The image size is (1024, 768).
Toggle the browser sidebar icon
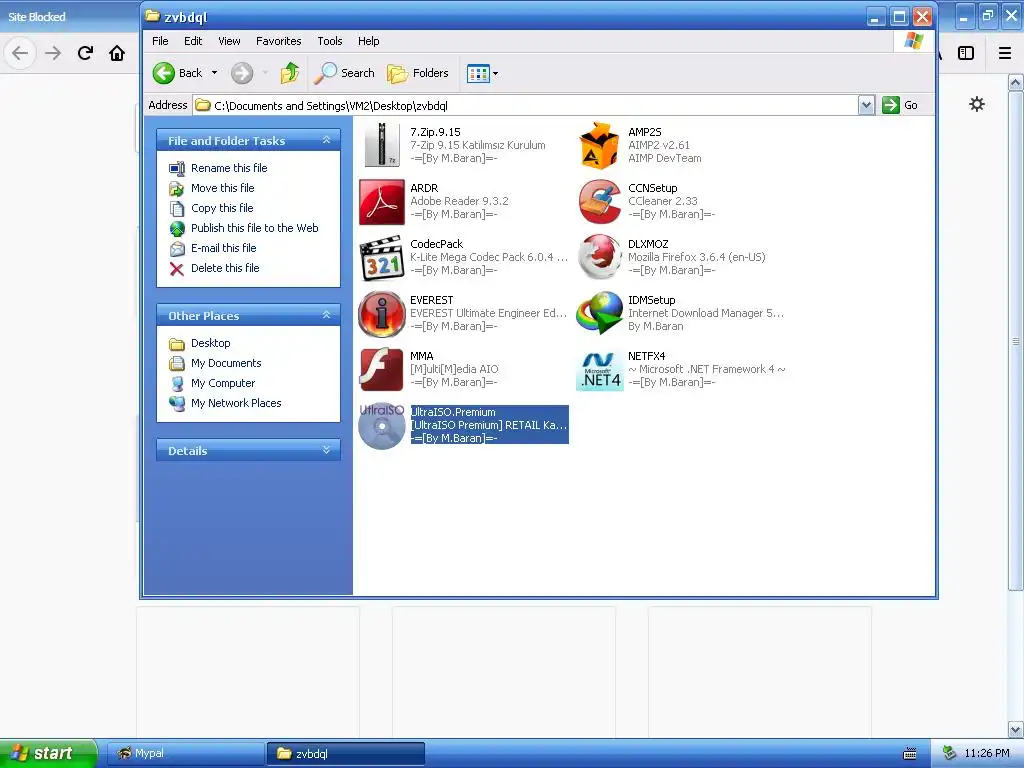(x=966, y=53)
